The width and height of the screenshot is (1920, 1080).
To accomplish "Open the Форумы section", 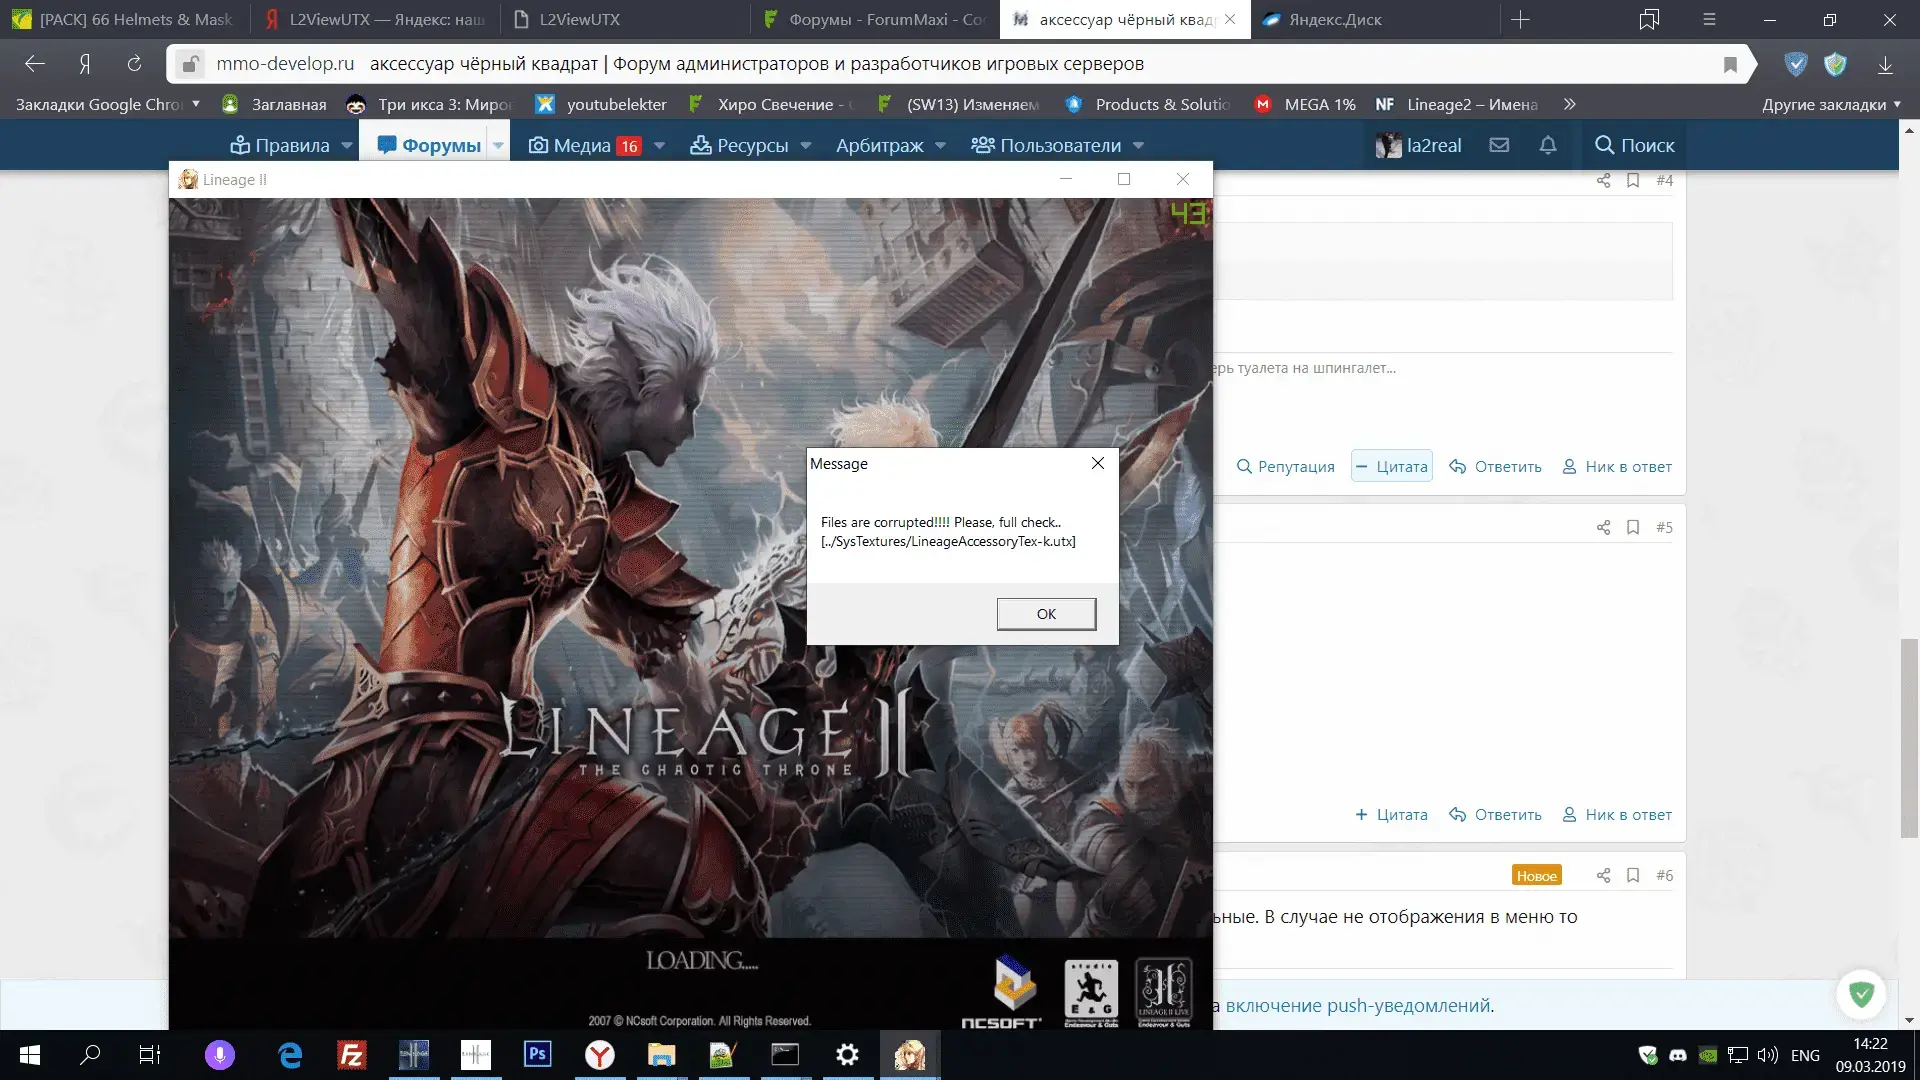I will point(429,145).
